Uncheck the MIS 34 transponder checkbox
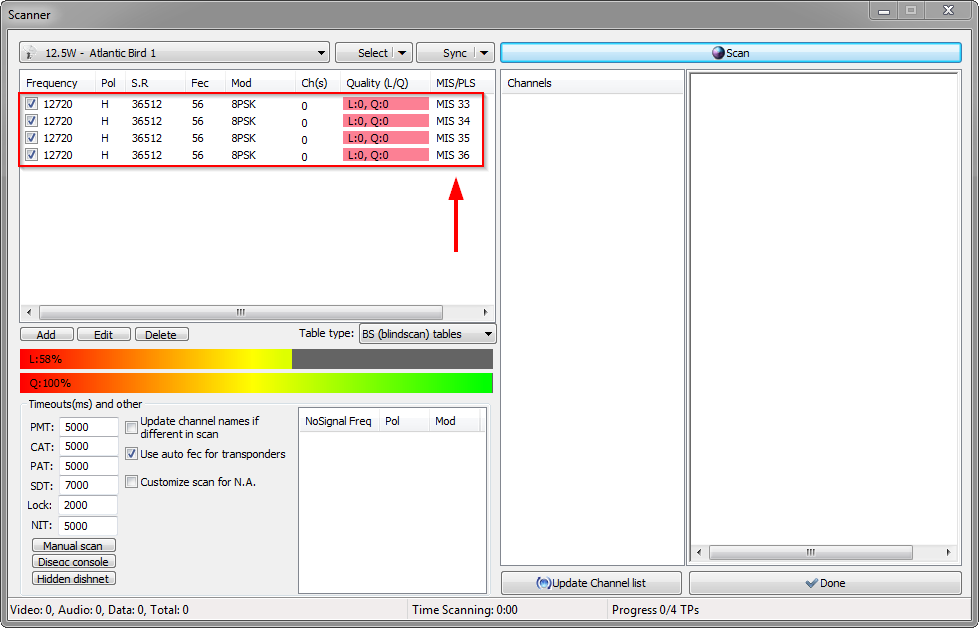 (x=31, y=120)
